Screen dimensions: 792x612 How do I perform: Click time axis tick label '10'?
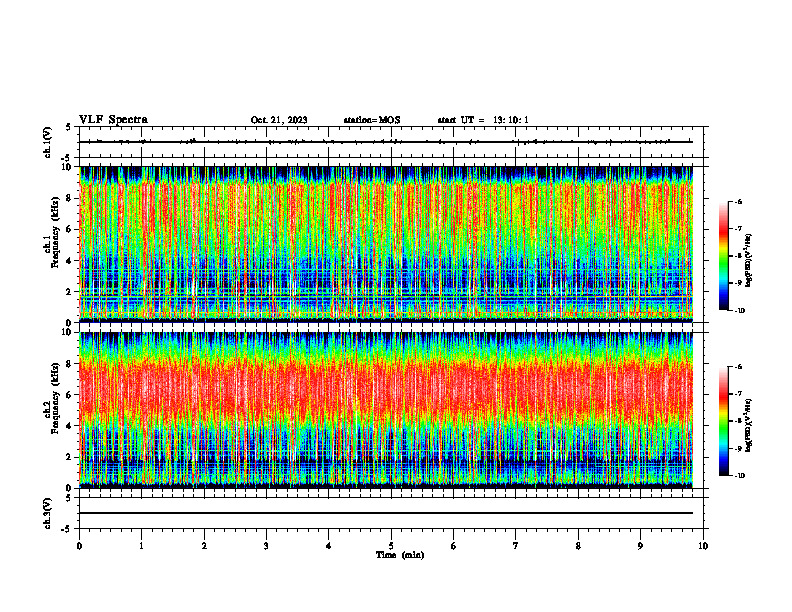coord(703,546)
